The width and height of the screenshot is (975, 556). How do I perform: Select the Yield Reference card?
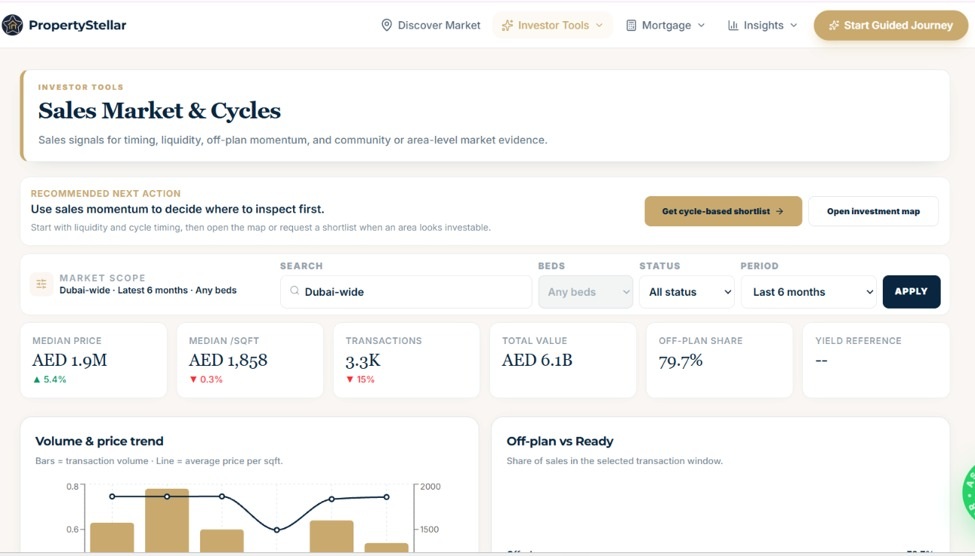[x=876, y=360]
